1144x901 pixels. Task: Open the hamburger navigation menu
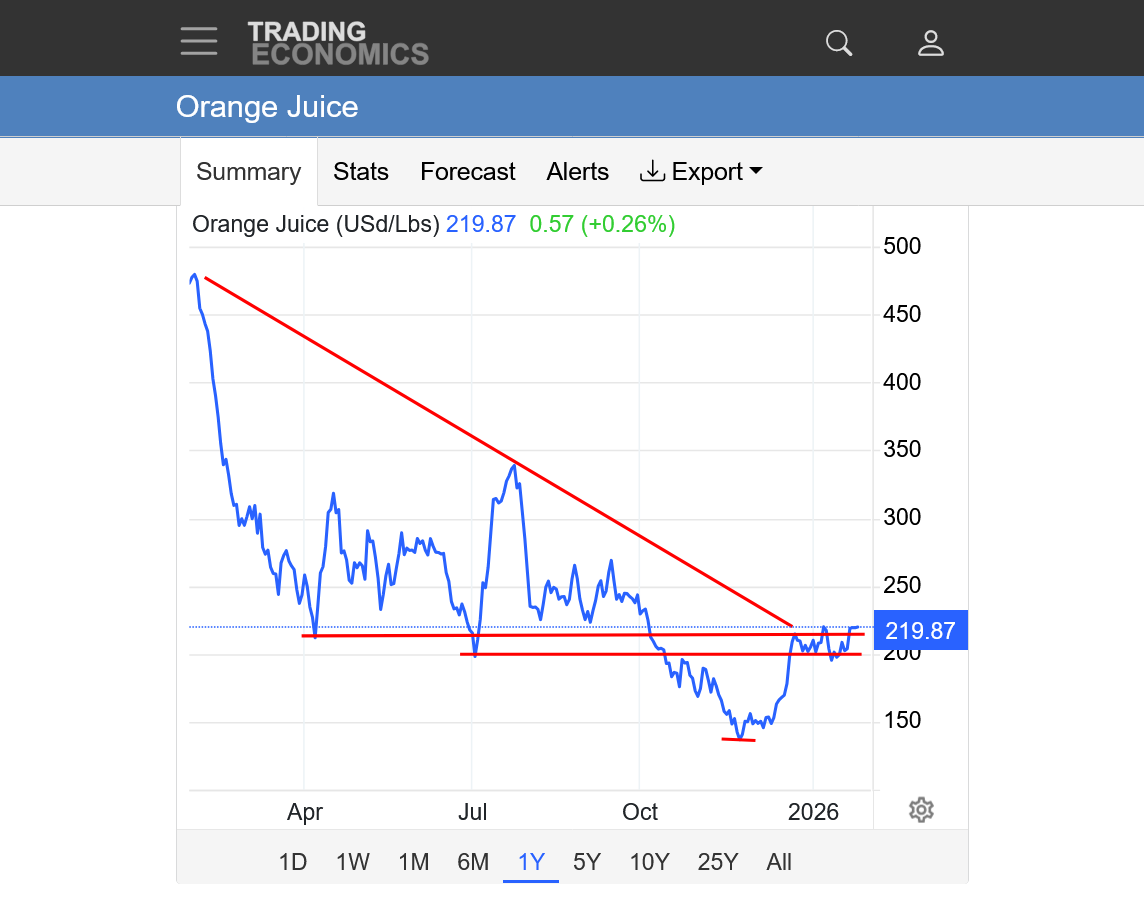pyautogui.click(x=199, y=41)
